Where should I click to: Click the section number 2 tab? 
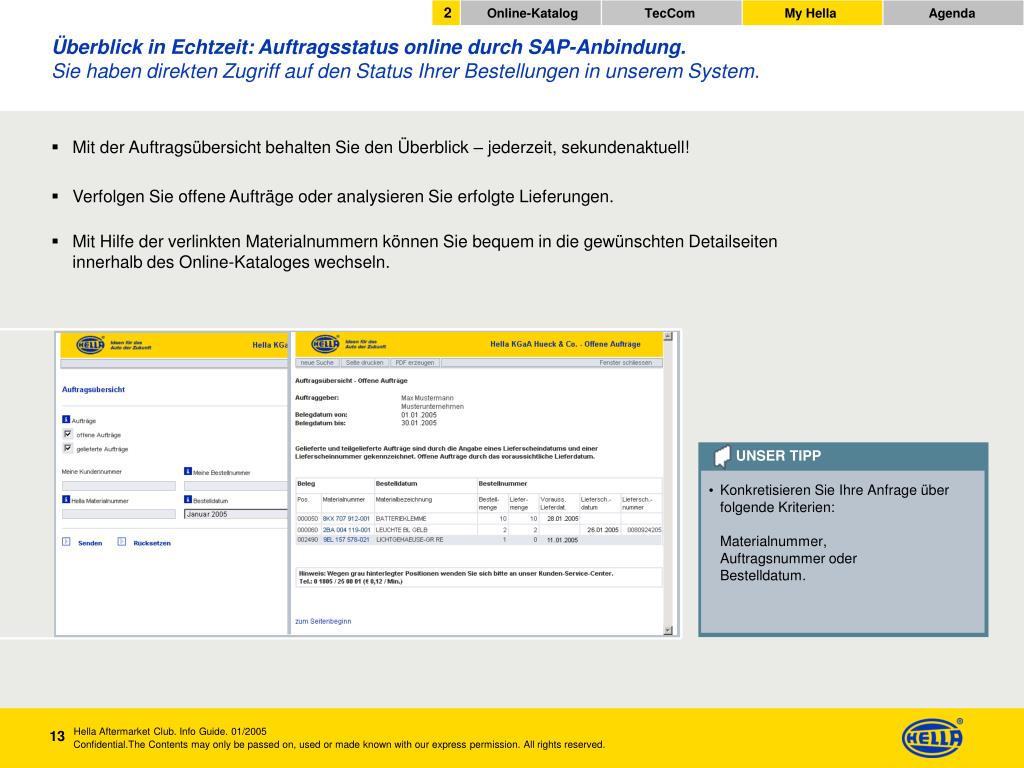(x=447, y=13)
